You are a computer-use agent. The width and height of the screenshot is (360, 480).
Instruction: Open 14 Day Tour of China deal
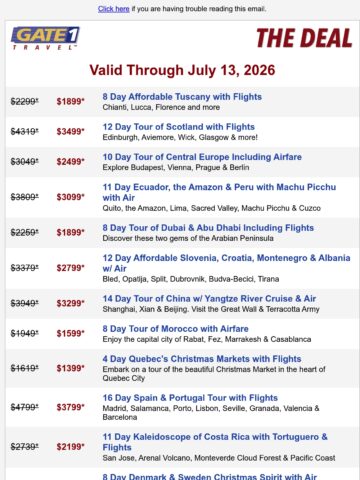209,298
